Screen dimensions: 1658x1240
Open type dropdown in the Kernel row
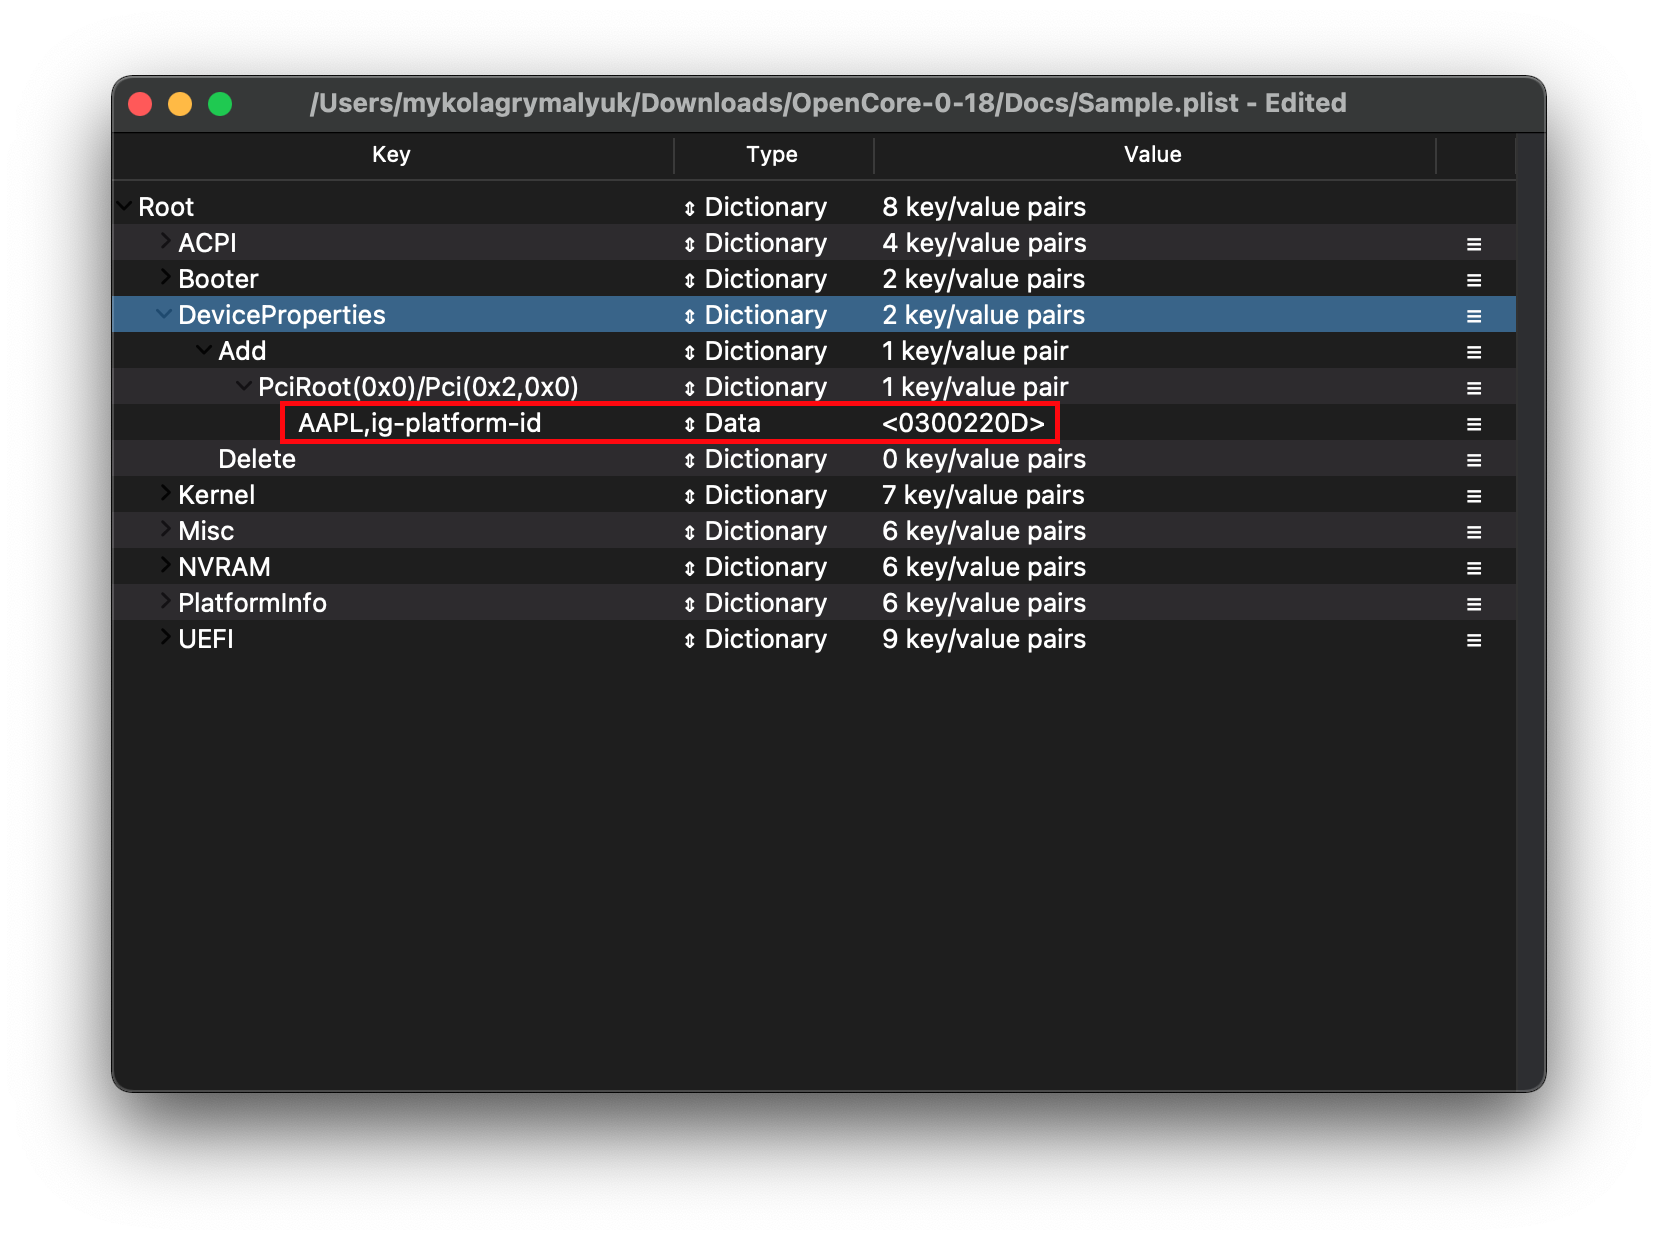tap(689, 496)
